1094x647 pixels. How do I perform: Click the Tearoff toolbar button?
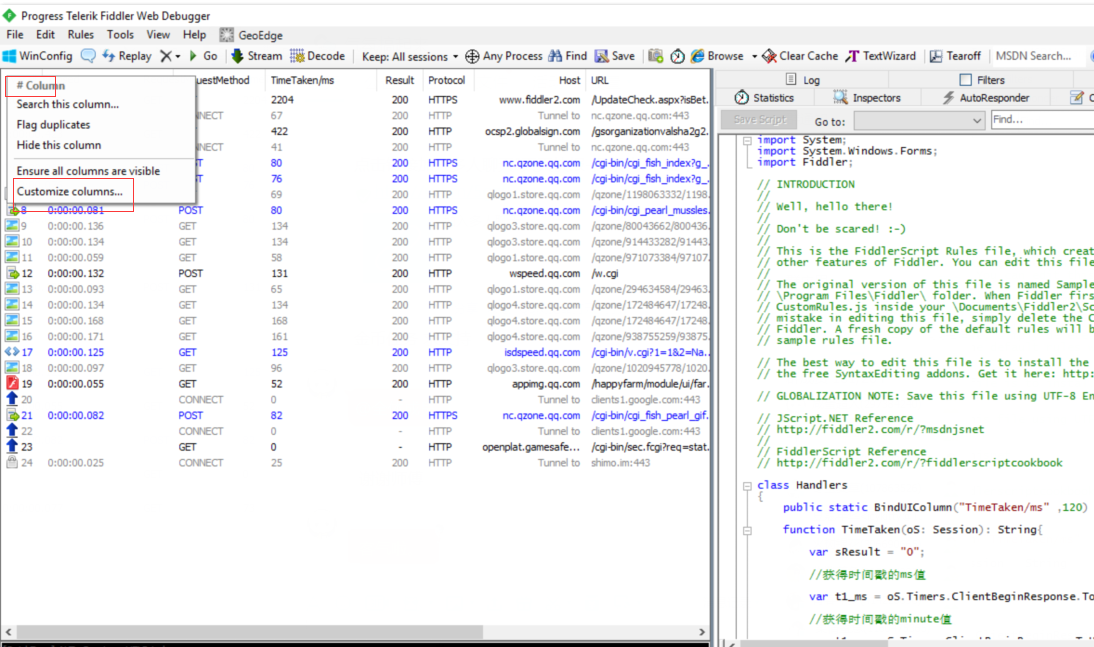[x=955, y=56]
